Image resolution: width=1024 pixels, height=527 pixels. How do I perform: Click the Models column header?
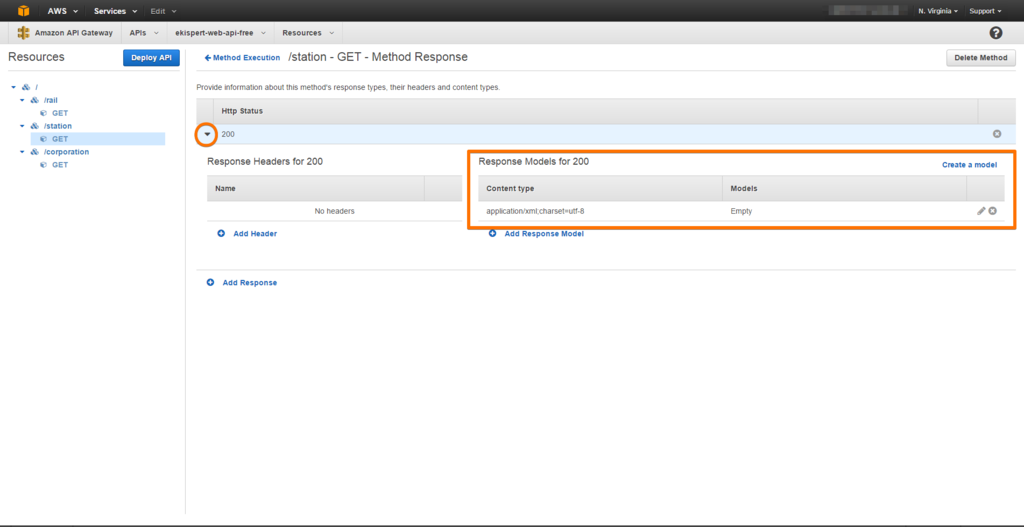click(744, 188)
